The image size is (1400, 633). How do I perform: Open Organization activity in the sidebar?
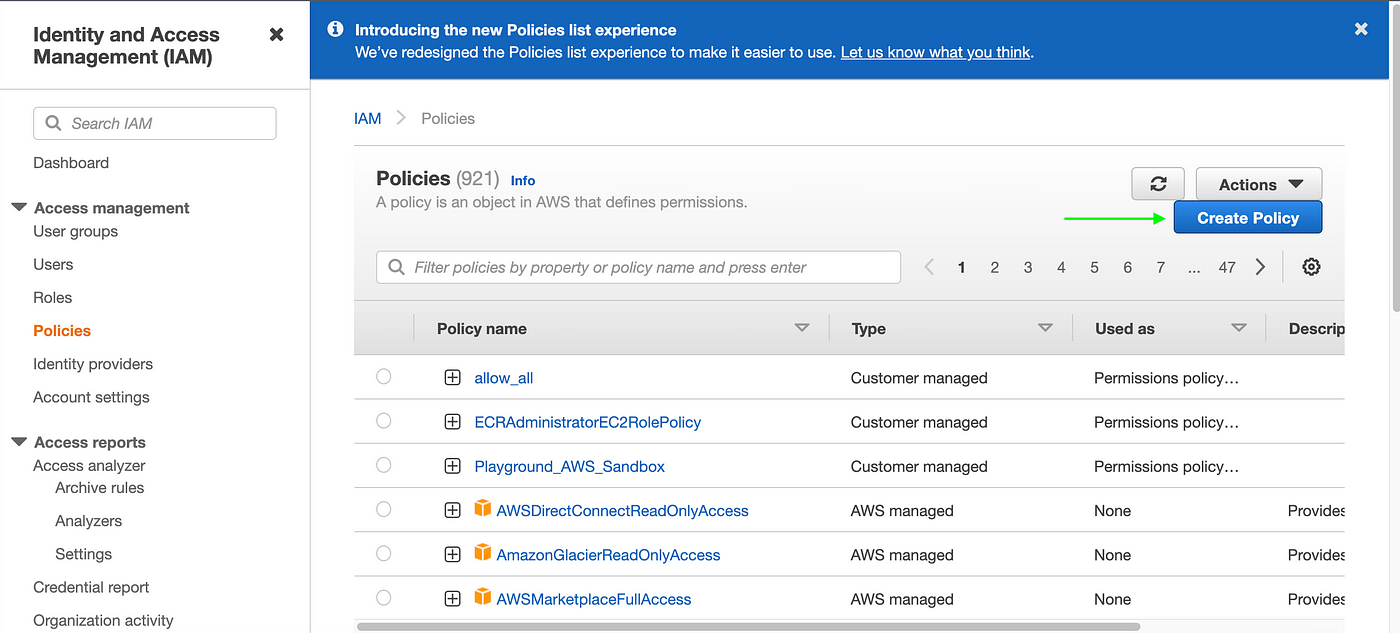point(103,620)
